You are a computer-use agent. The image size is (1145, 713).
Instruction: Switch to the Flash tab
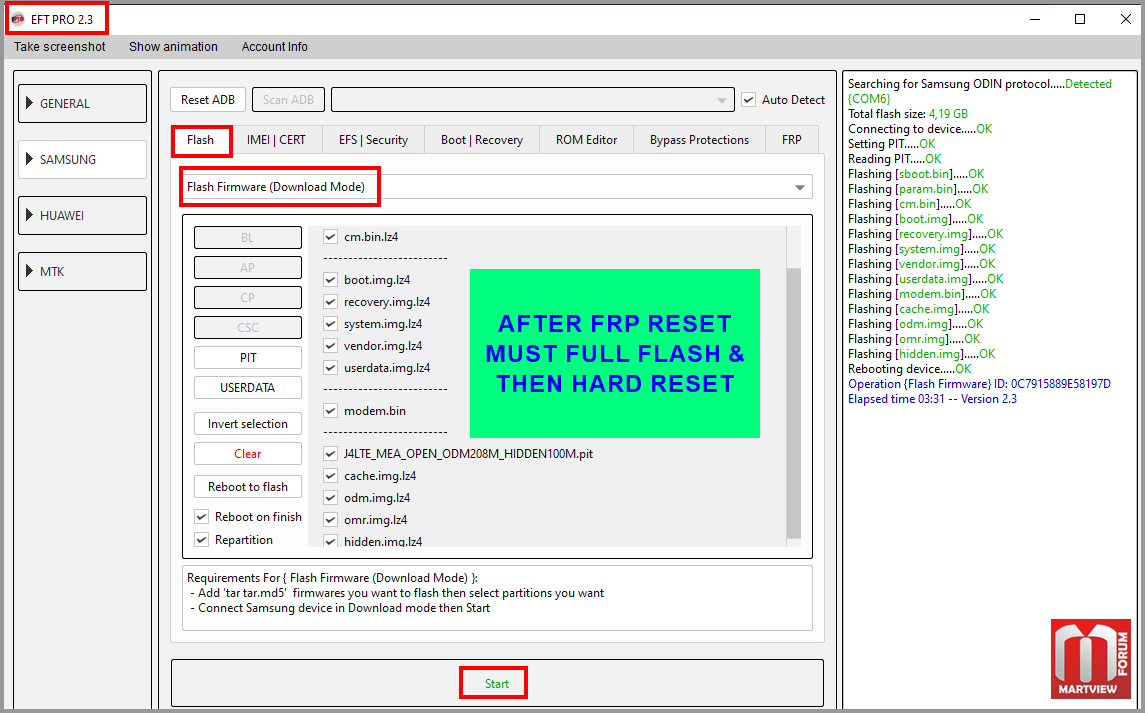click(x=201, y=140)
